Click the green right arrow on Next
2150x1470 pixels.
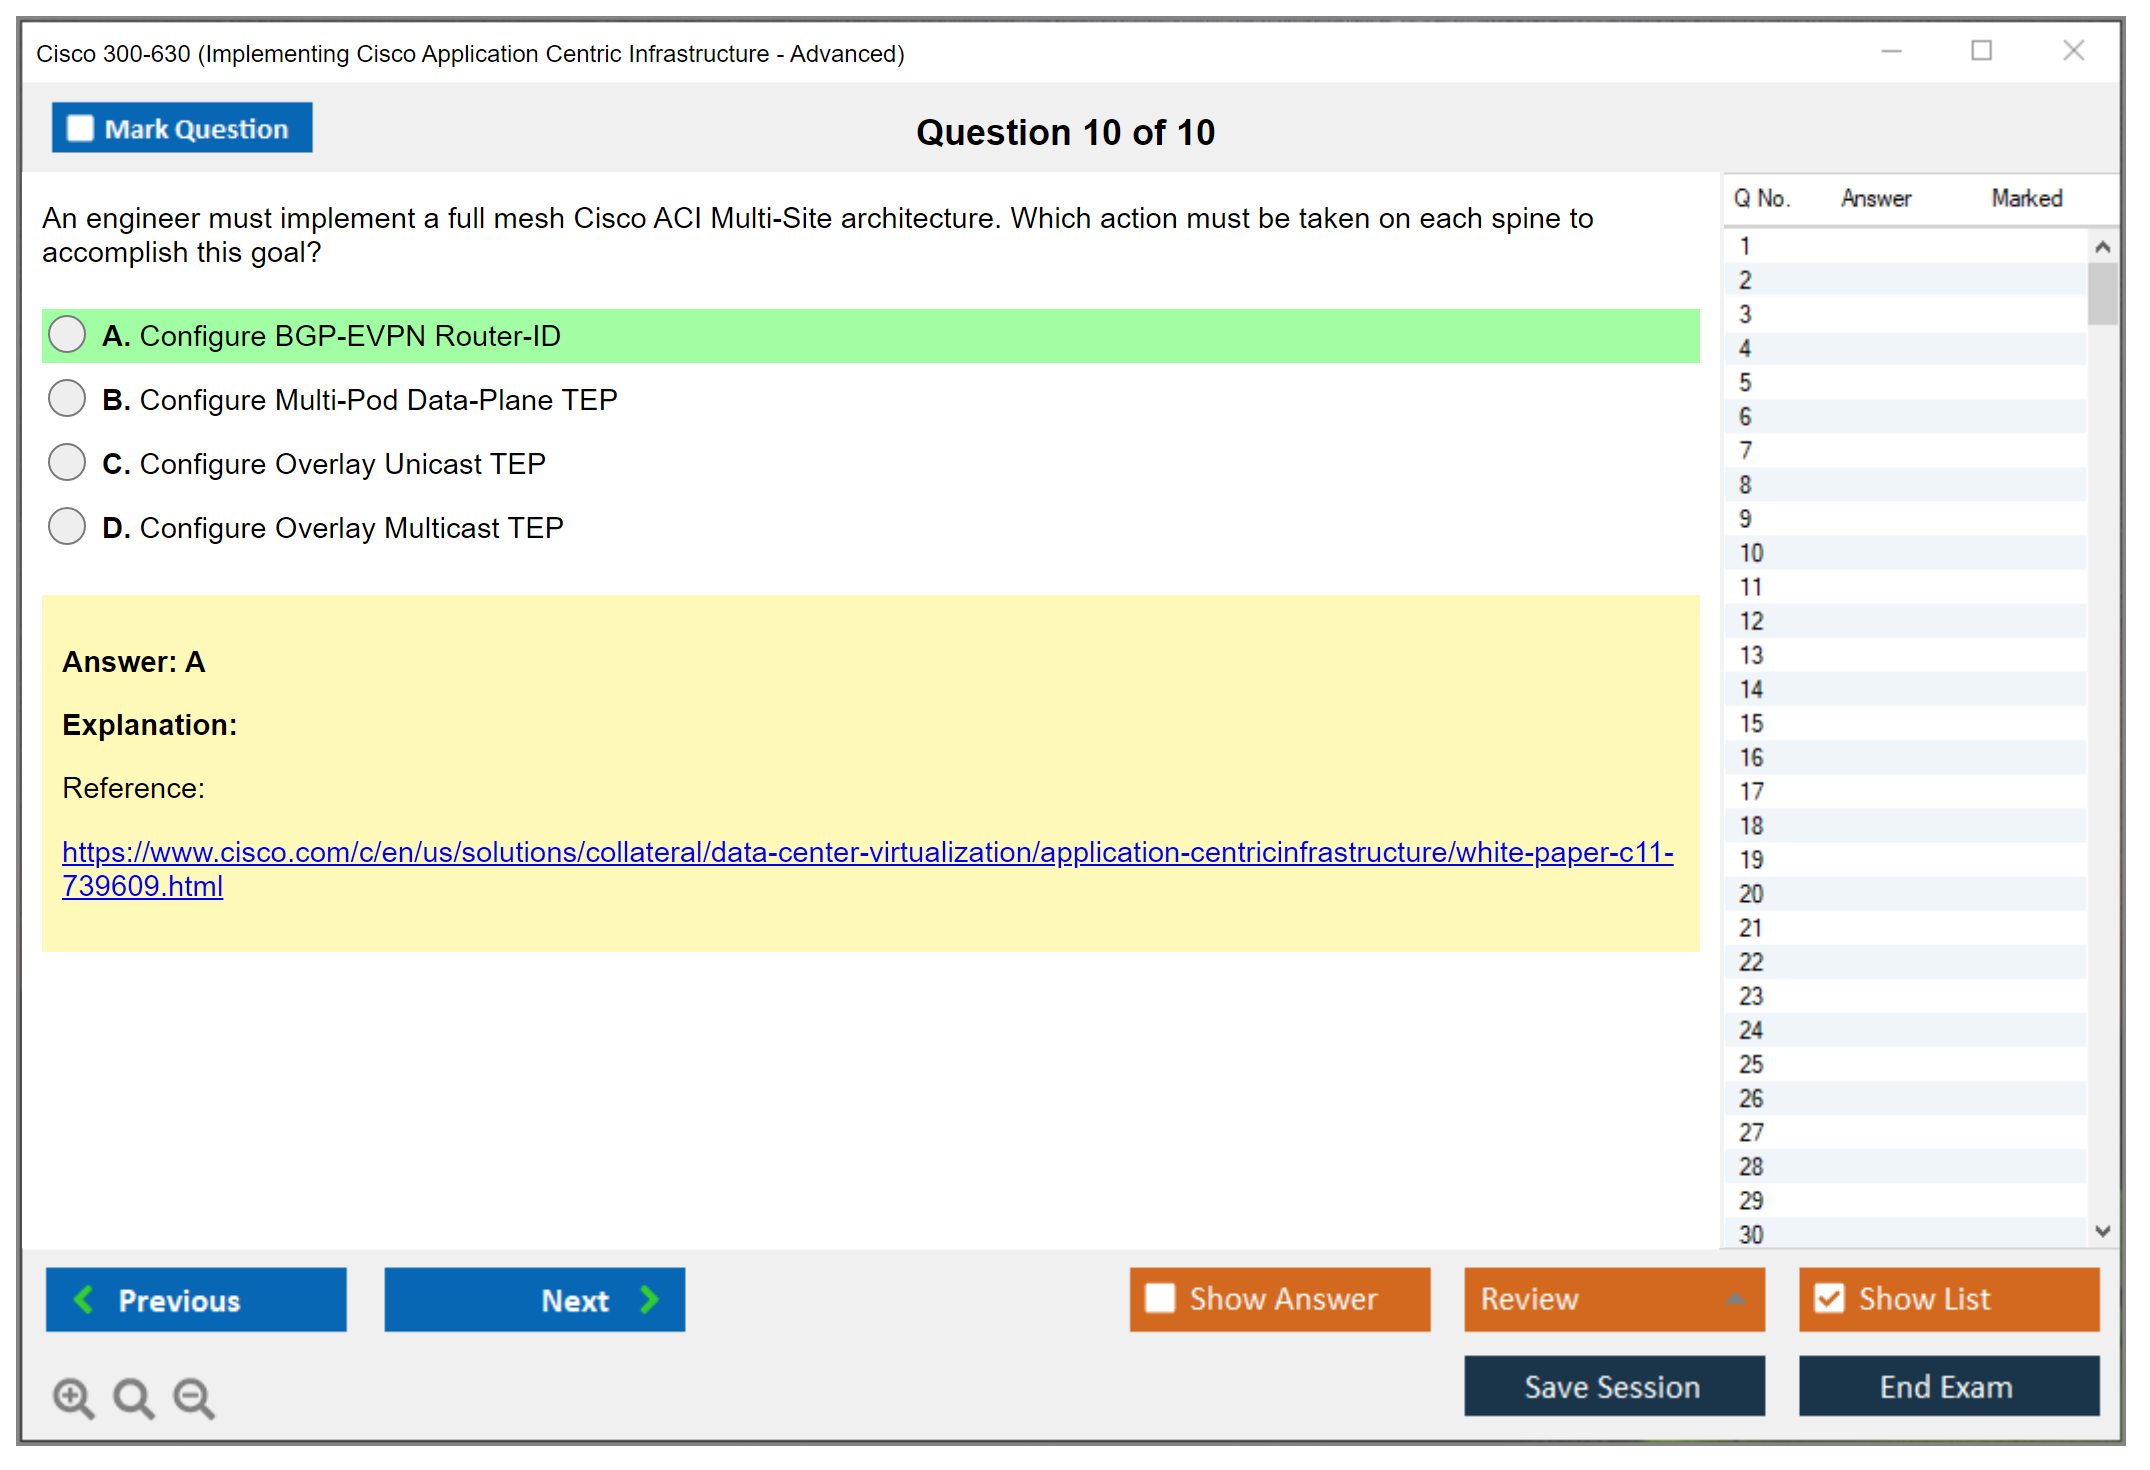[x=650, y=1299]
